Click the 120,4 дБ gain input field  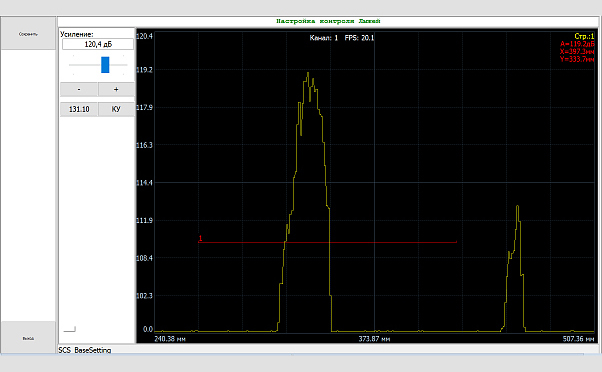click(x=98, y=44)
